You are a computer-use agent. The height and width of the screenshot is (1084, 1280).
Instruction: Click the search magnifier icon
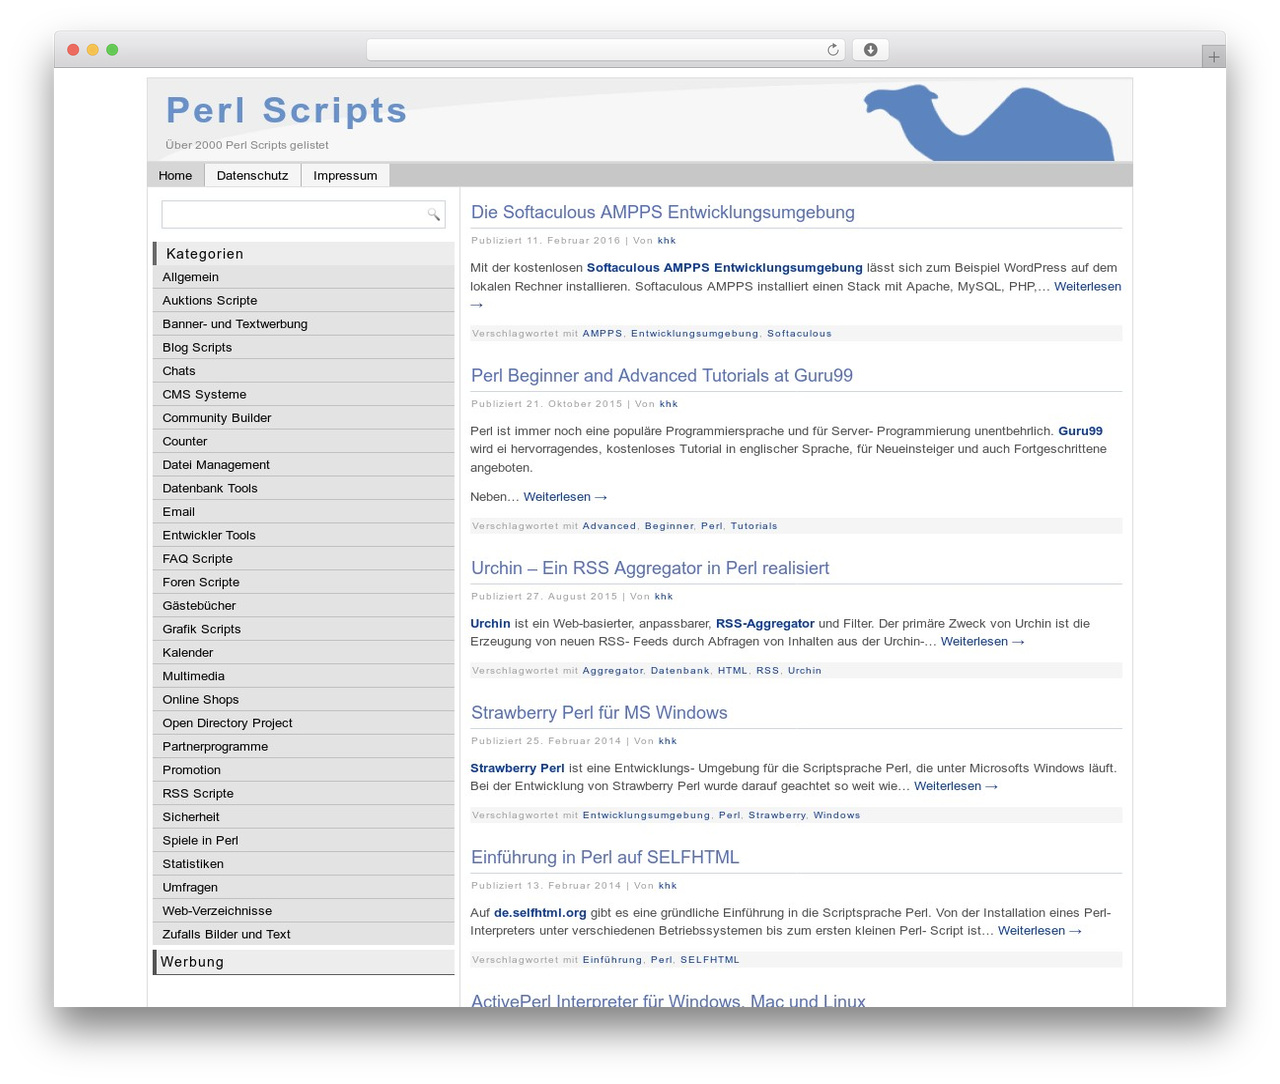[433, 214]
